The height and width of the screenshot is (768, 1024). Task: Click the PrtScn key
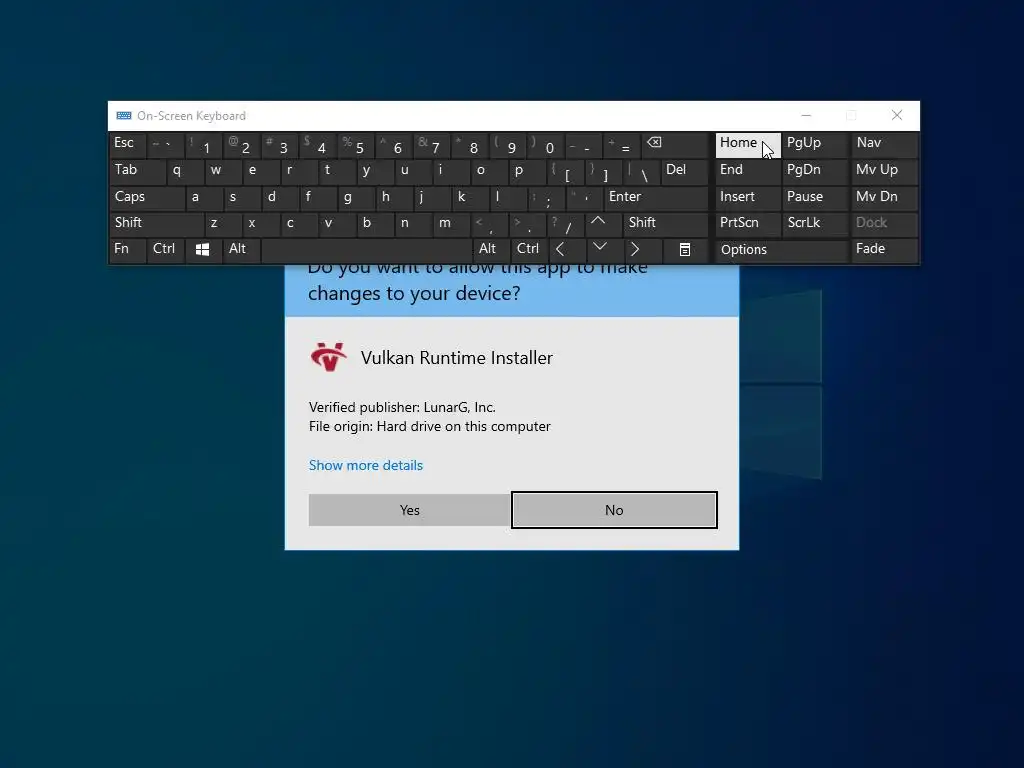point(748,223)
